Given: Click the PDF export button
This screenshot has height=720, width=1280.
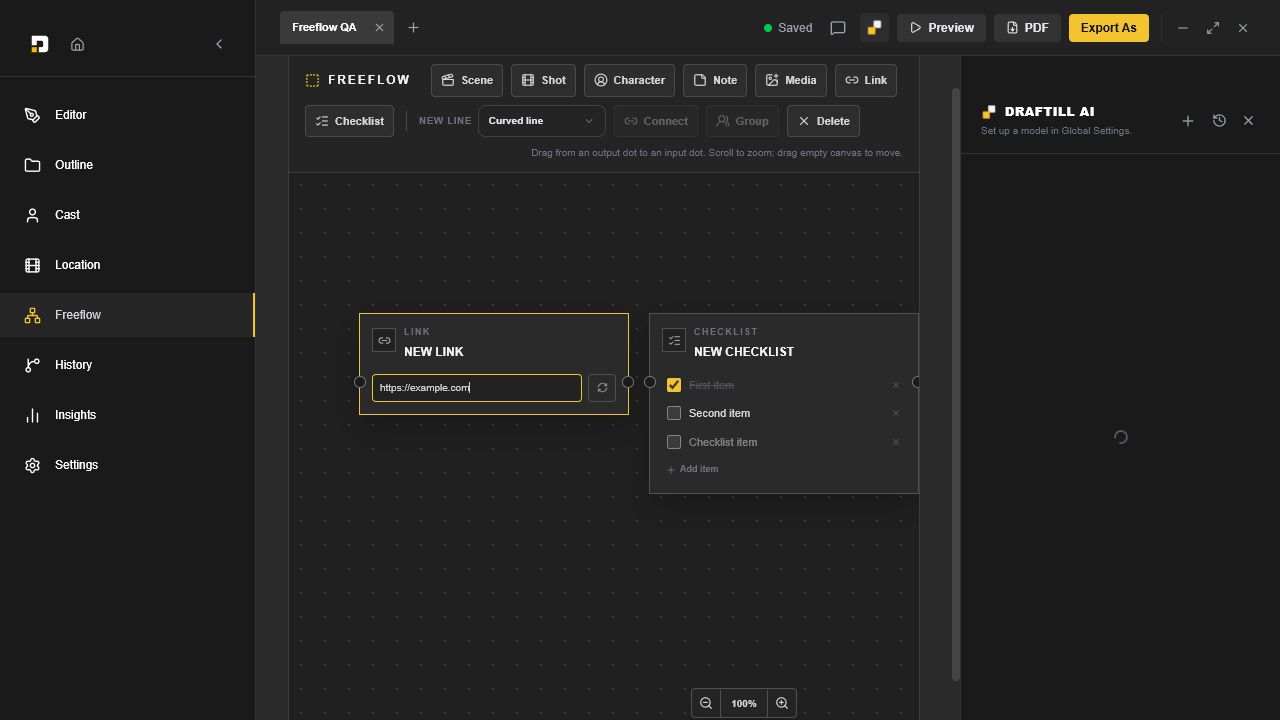Looking at the screenshot, I should [x=1027, y=28].
